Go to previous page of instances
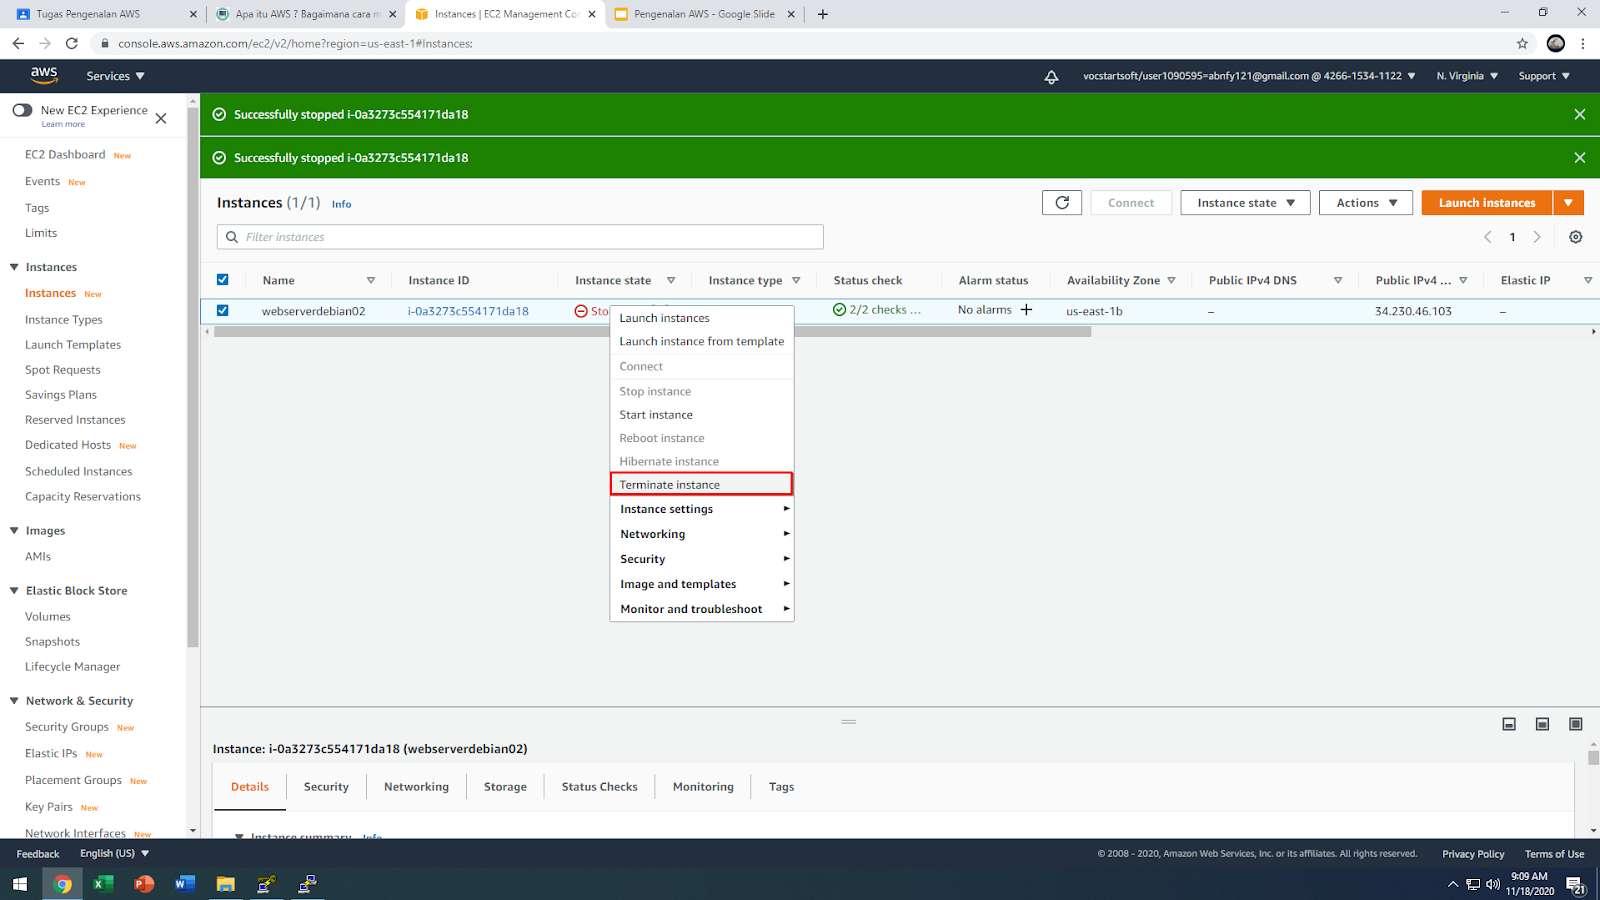1600x900 pixels. pyautogui.click(x=1488, y=237)
